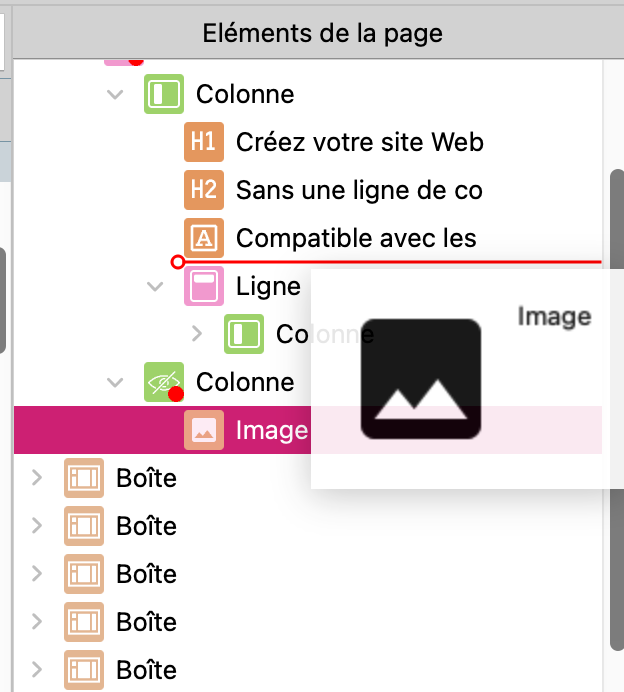The image size is (624, 692).
Task: Expand the first Boîte tree node
Action: click(x=37, y=478)
